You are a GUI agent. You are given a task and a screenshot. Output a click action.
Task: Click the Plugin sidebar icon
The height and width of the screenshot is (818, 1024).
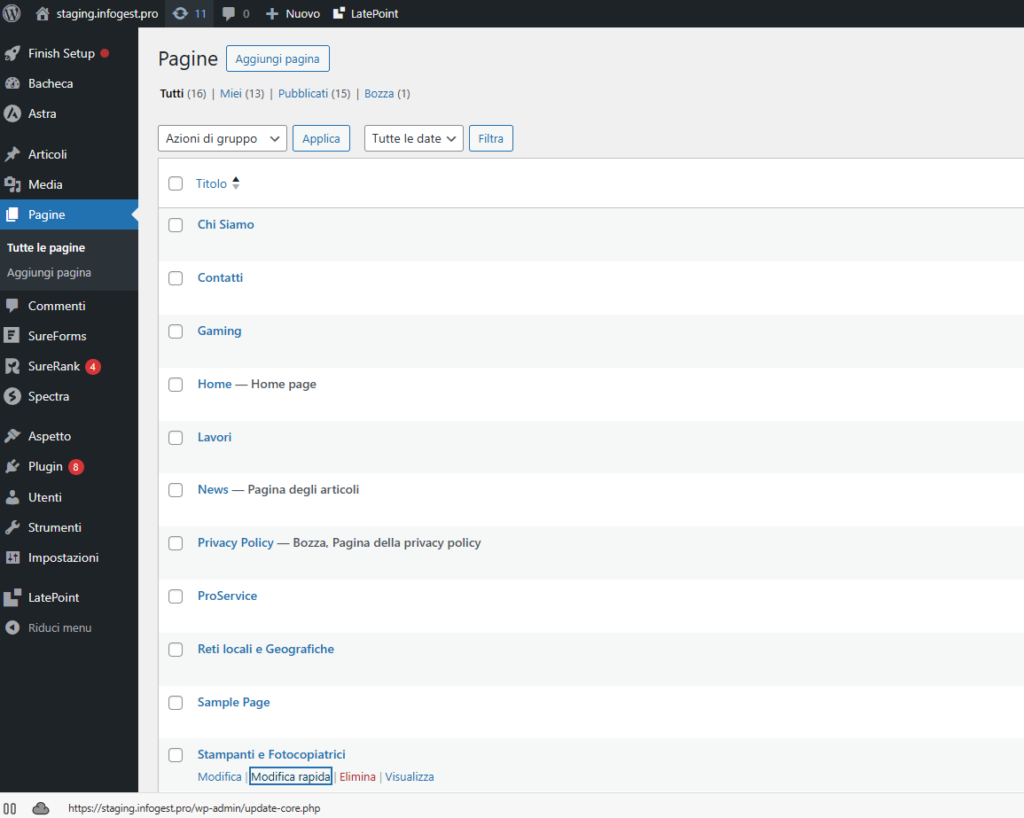tap(13, 467)
